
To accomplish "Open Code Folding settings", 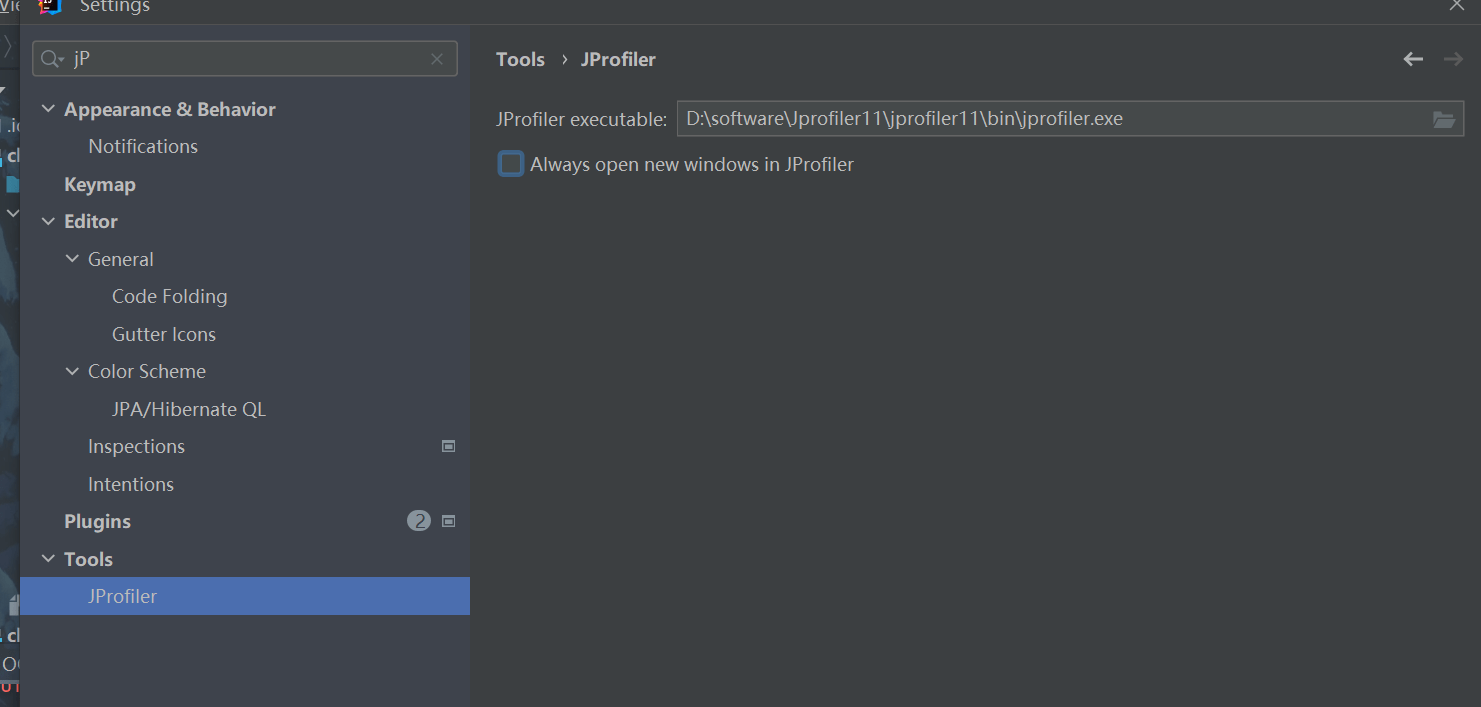I will click(x=169, y=297).
